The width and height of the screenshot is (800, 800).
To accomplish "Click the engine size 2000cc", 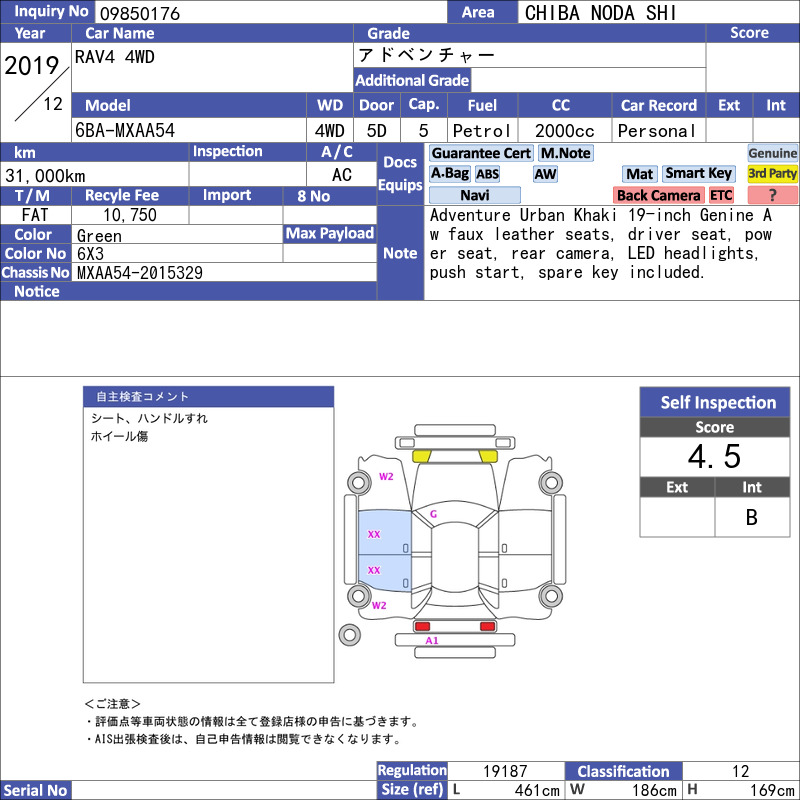I will coord(565,131).
